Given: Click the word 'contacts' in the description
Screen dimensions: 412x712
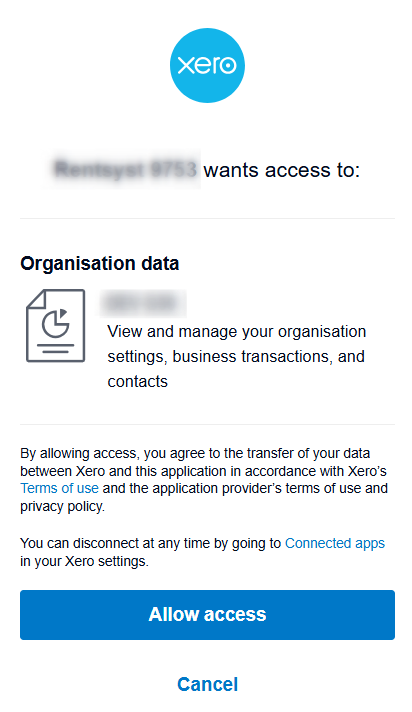Looking at the screenshot, I should [x=138, y=381].
